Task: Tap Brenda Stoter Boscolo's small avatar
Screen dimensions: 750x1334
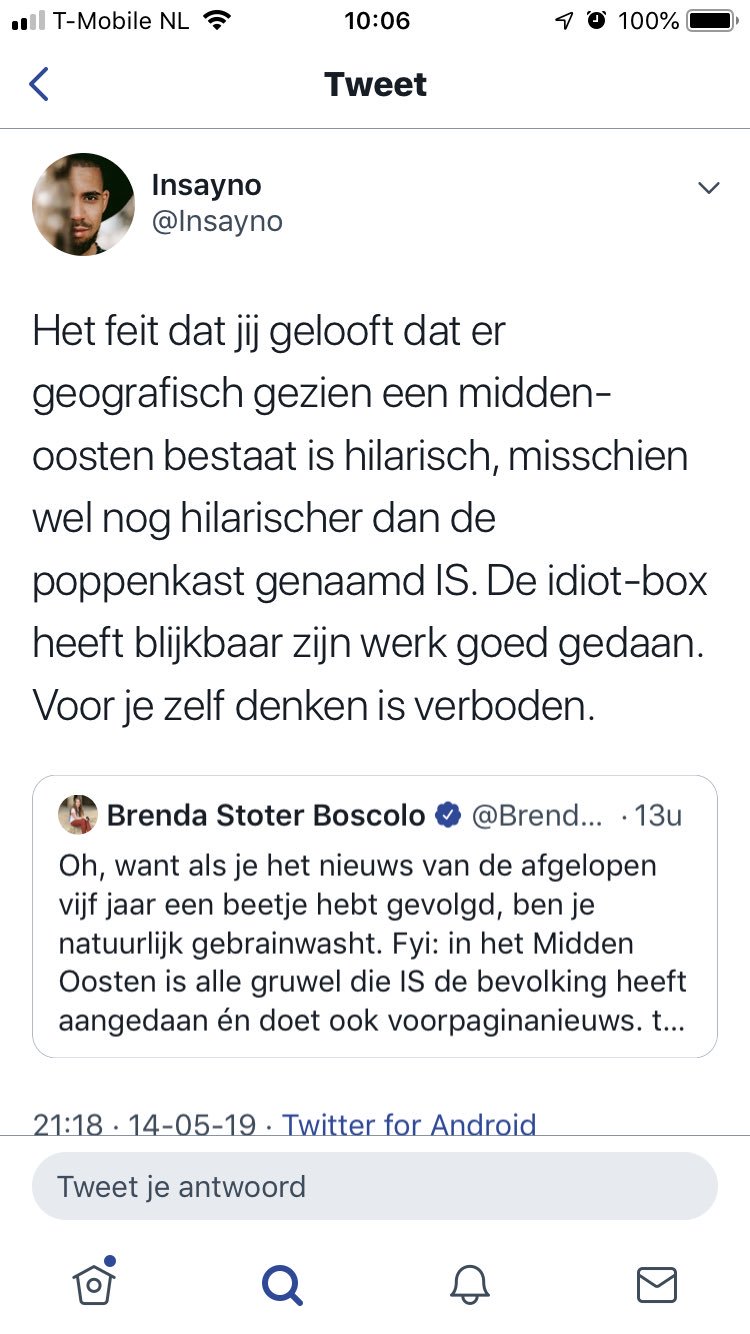Action: click(78, 815)
